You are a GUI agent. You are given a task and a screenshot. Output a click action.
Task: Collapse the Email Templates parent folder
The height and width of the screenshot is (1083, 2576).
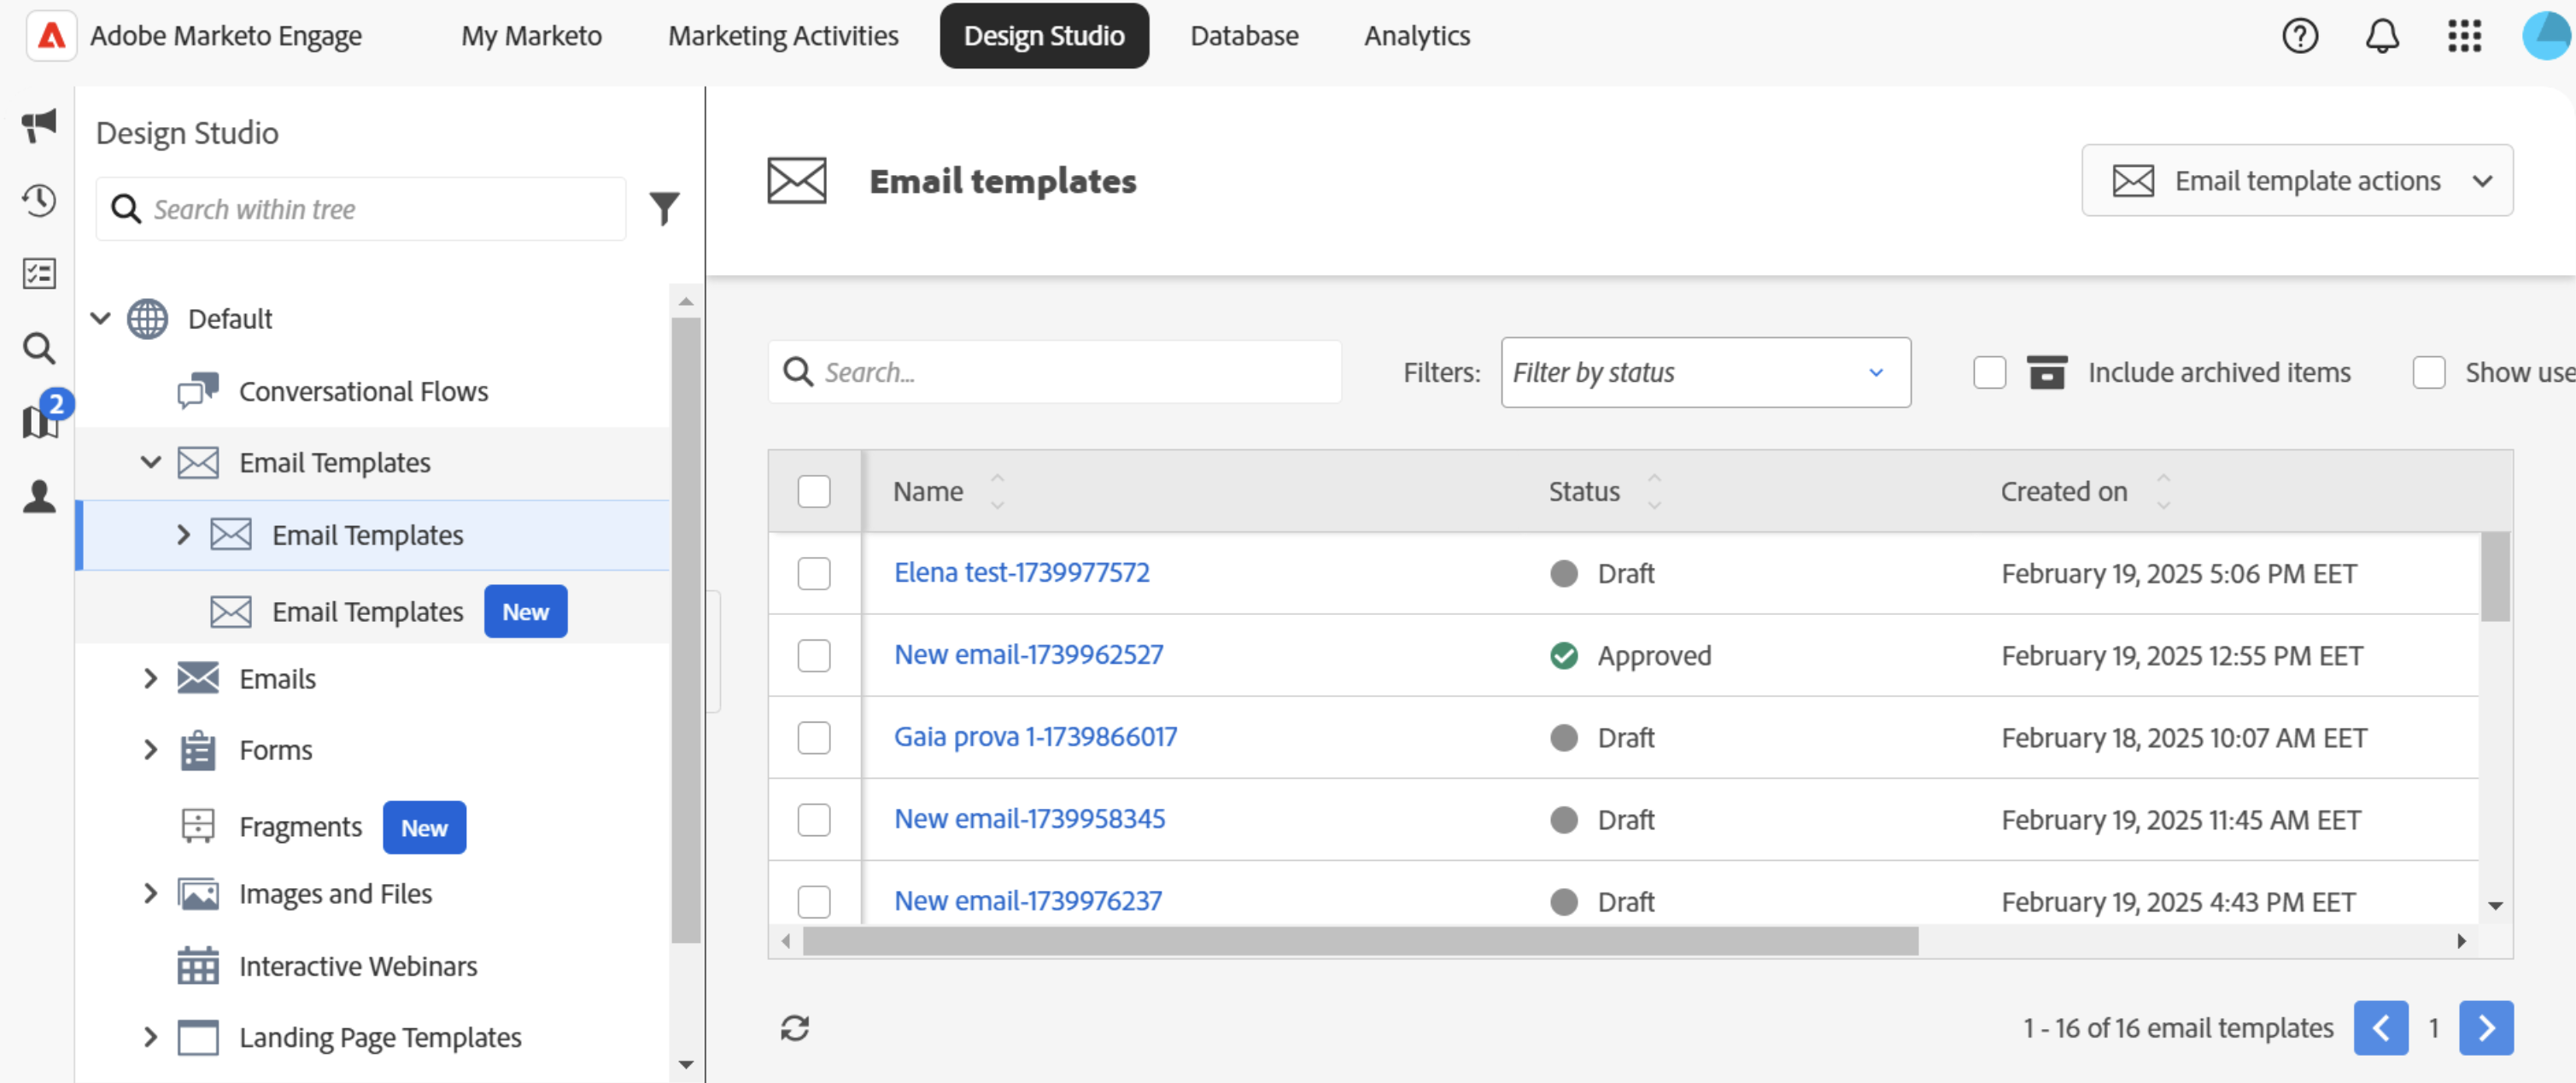coord(150,462)
